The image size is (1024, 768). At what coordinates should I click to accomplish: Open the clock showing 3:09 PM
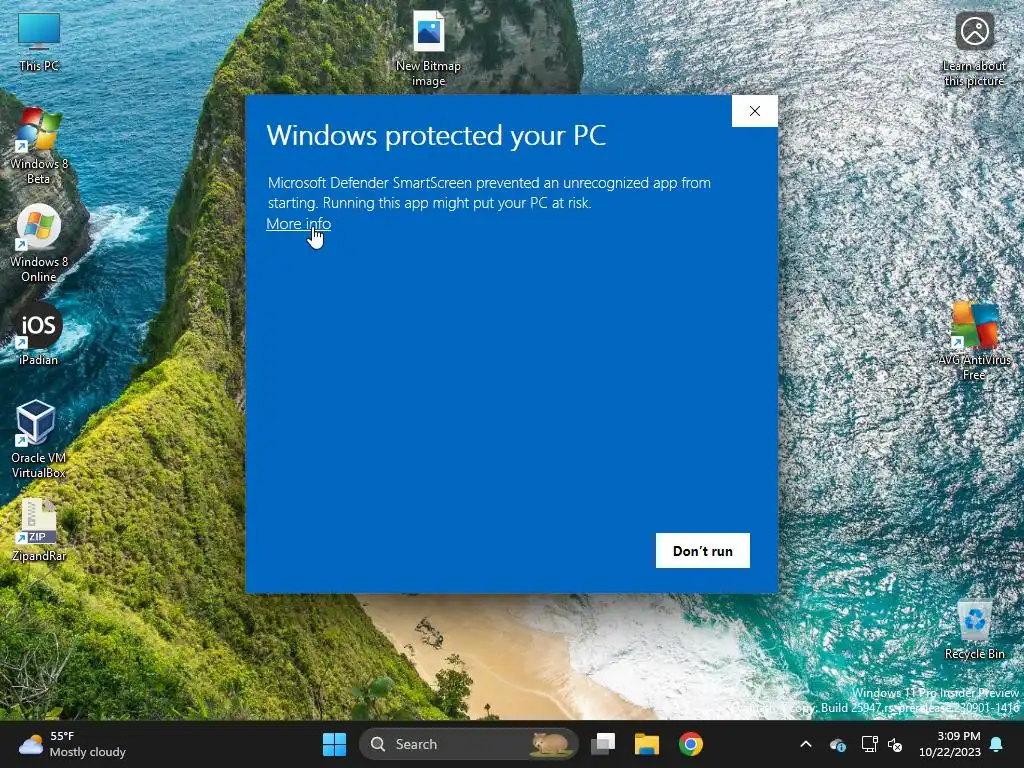coord(950,744)
